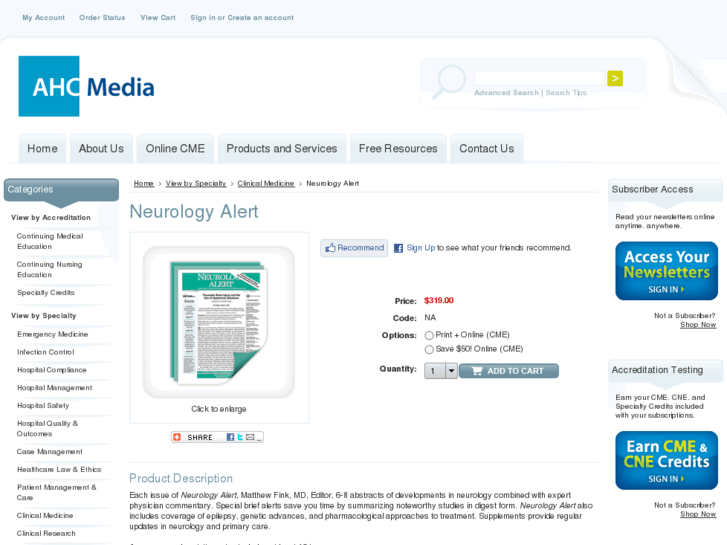727x545 pixels.
Task: Open Clinical Research category
Action: point(46,533)
